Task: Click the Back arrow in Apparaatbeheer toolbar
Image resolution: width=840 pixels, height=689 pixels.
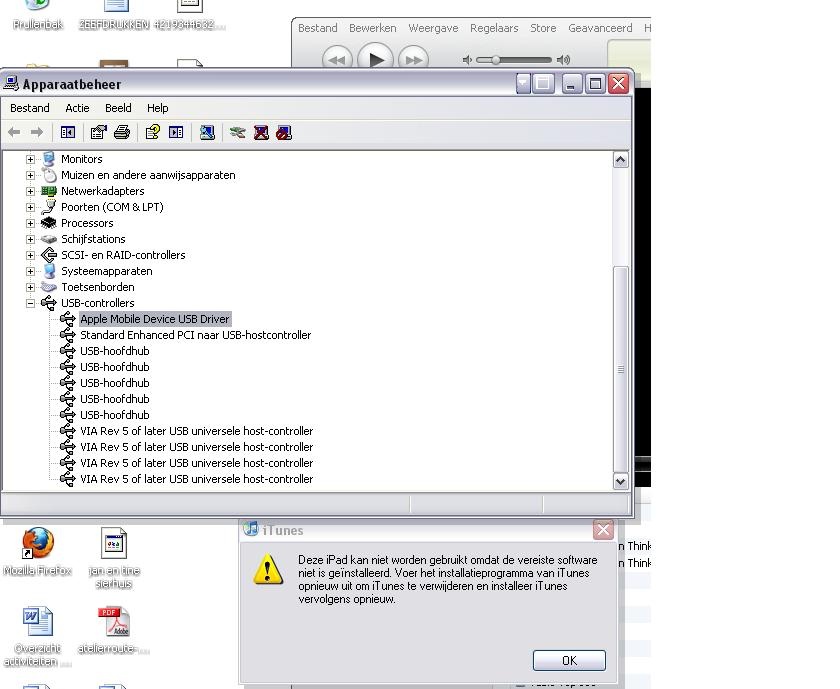Action: coord(14,132)
